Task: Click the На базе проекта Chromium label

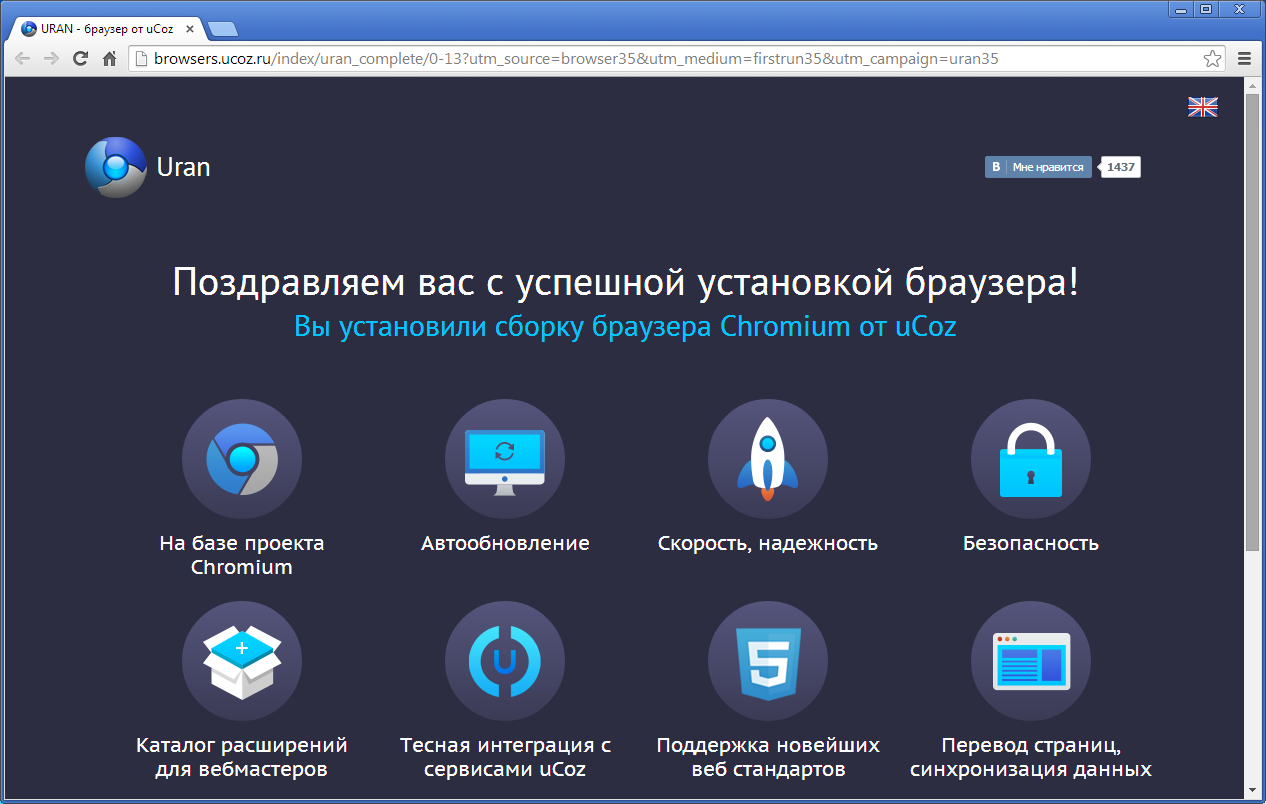Action: (x=242, y=555)
